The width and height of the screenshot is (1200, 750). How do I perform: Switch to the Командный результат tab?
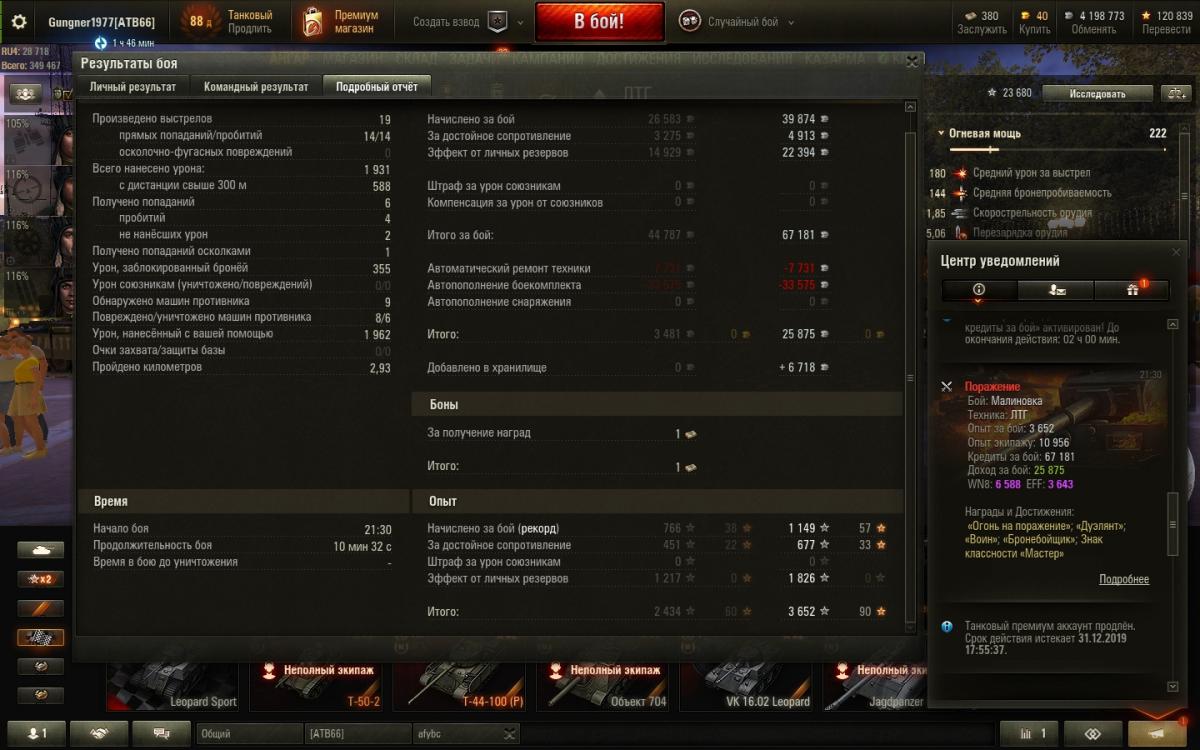click(x=256, y=87)
